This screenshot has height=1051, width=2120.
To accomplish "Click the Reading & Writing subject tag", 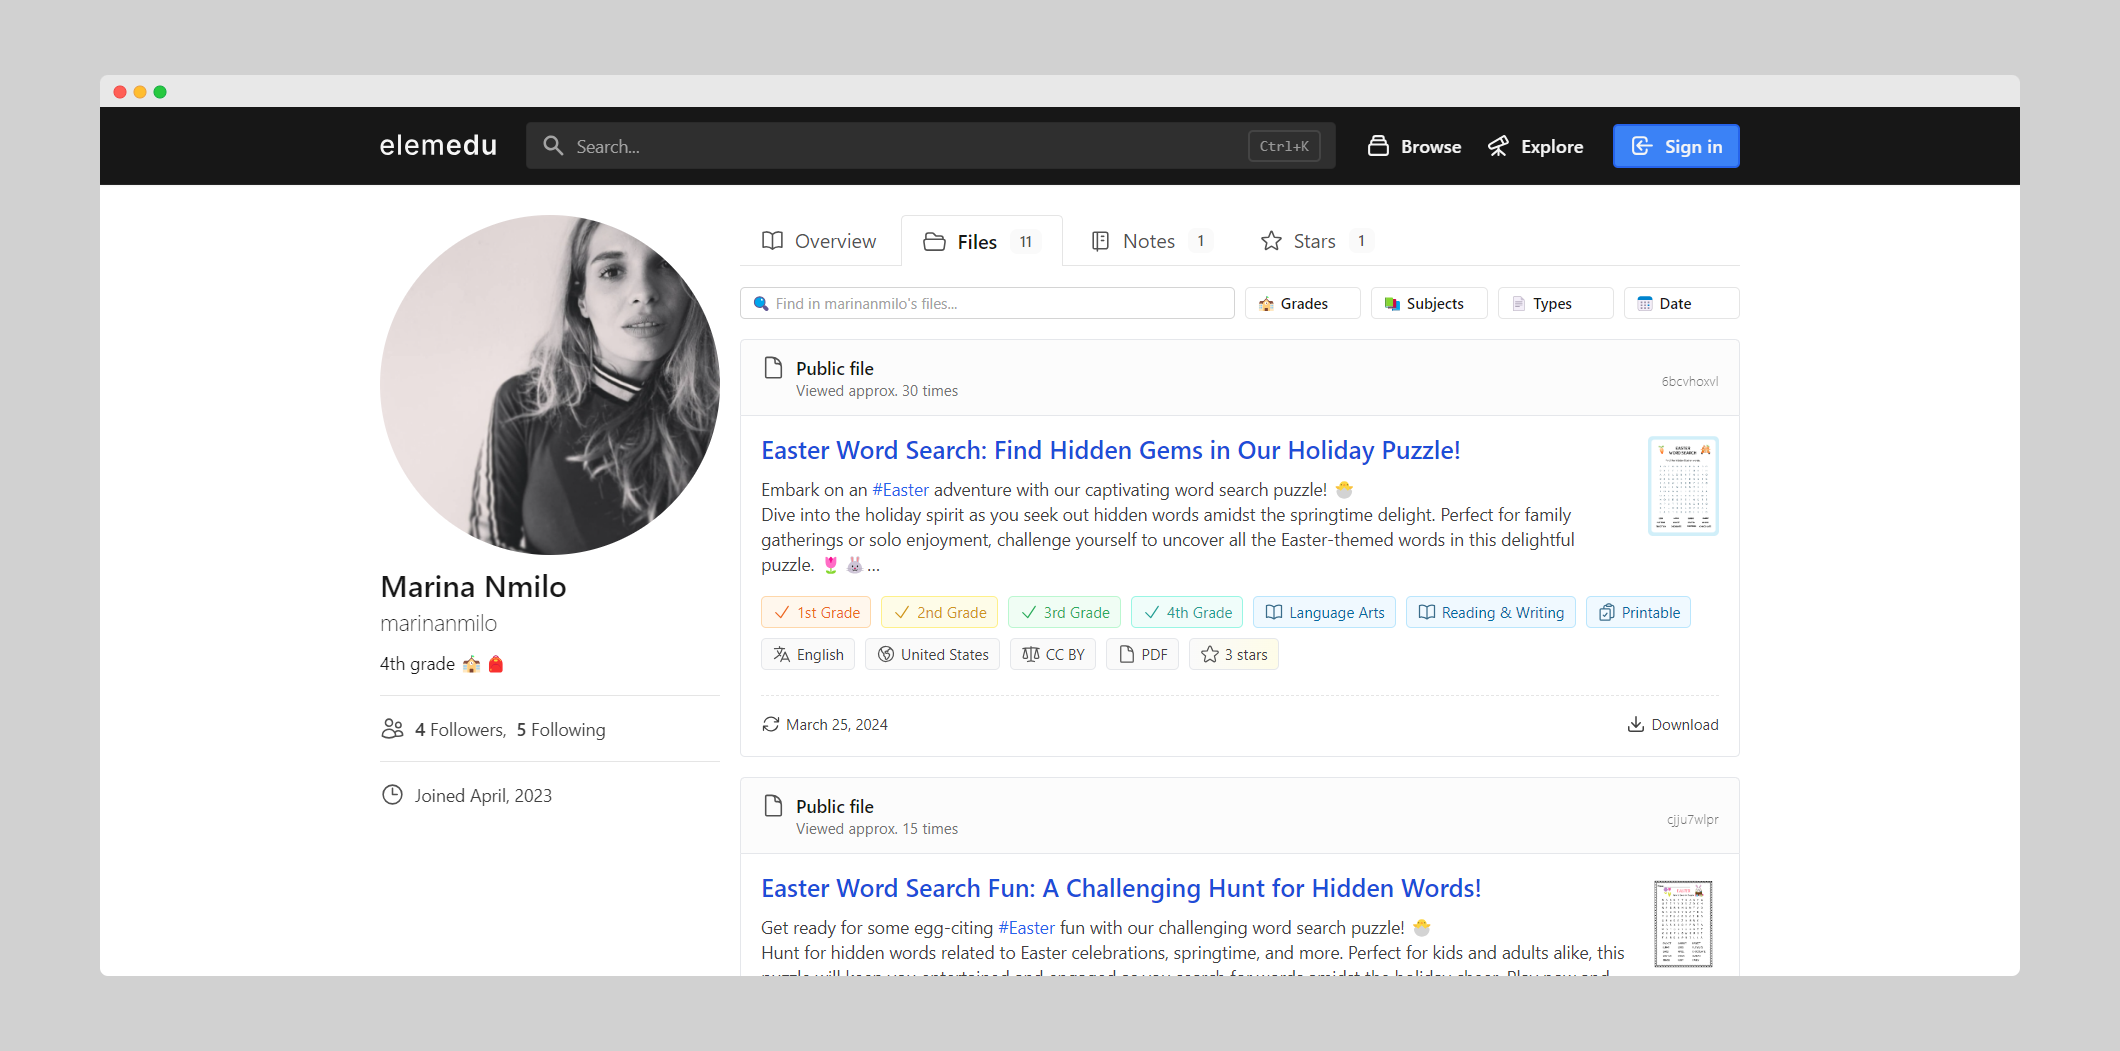I will tap(1491, 612).
